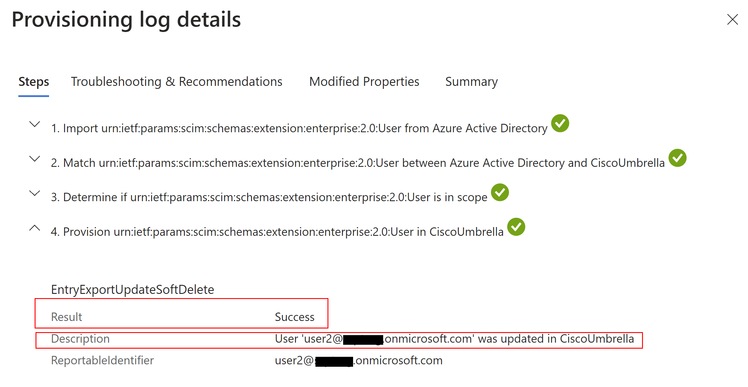Click the EntryExportUpdateSoftDelete heading
Image resolution: width=748 pixels, height=387 pixels.
pos(133,290)
